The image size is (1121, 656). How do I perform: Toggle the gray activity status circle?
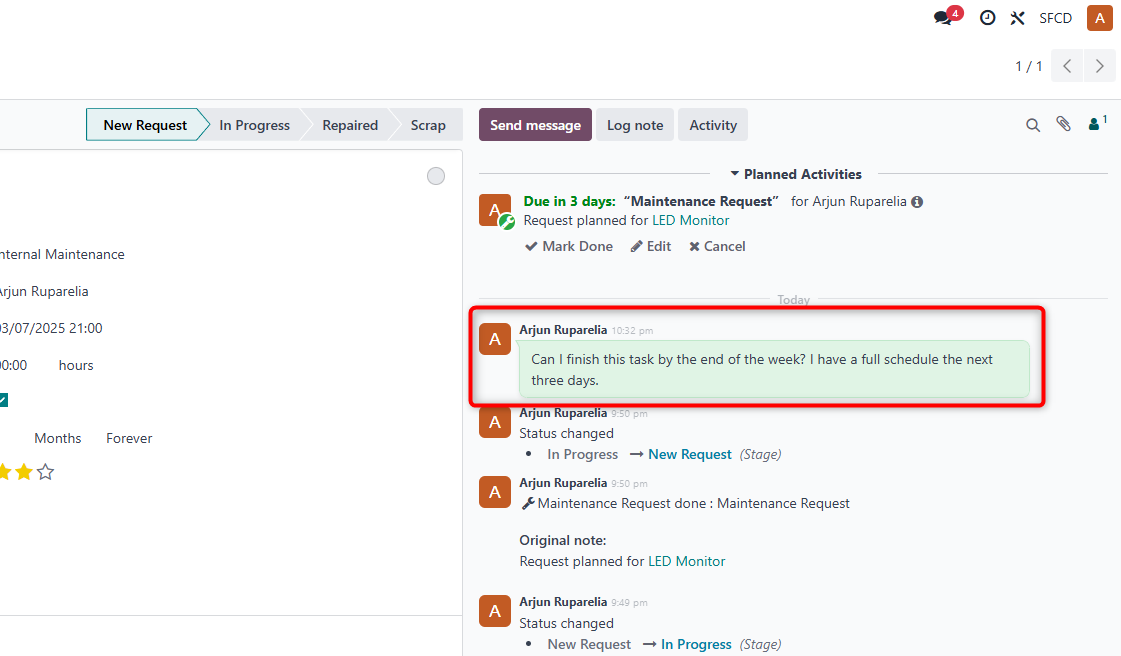435,175
